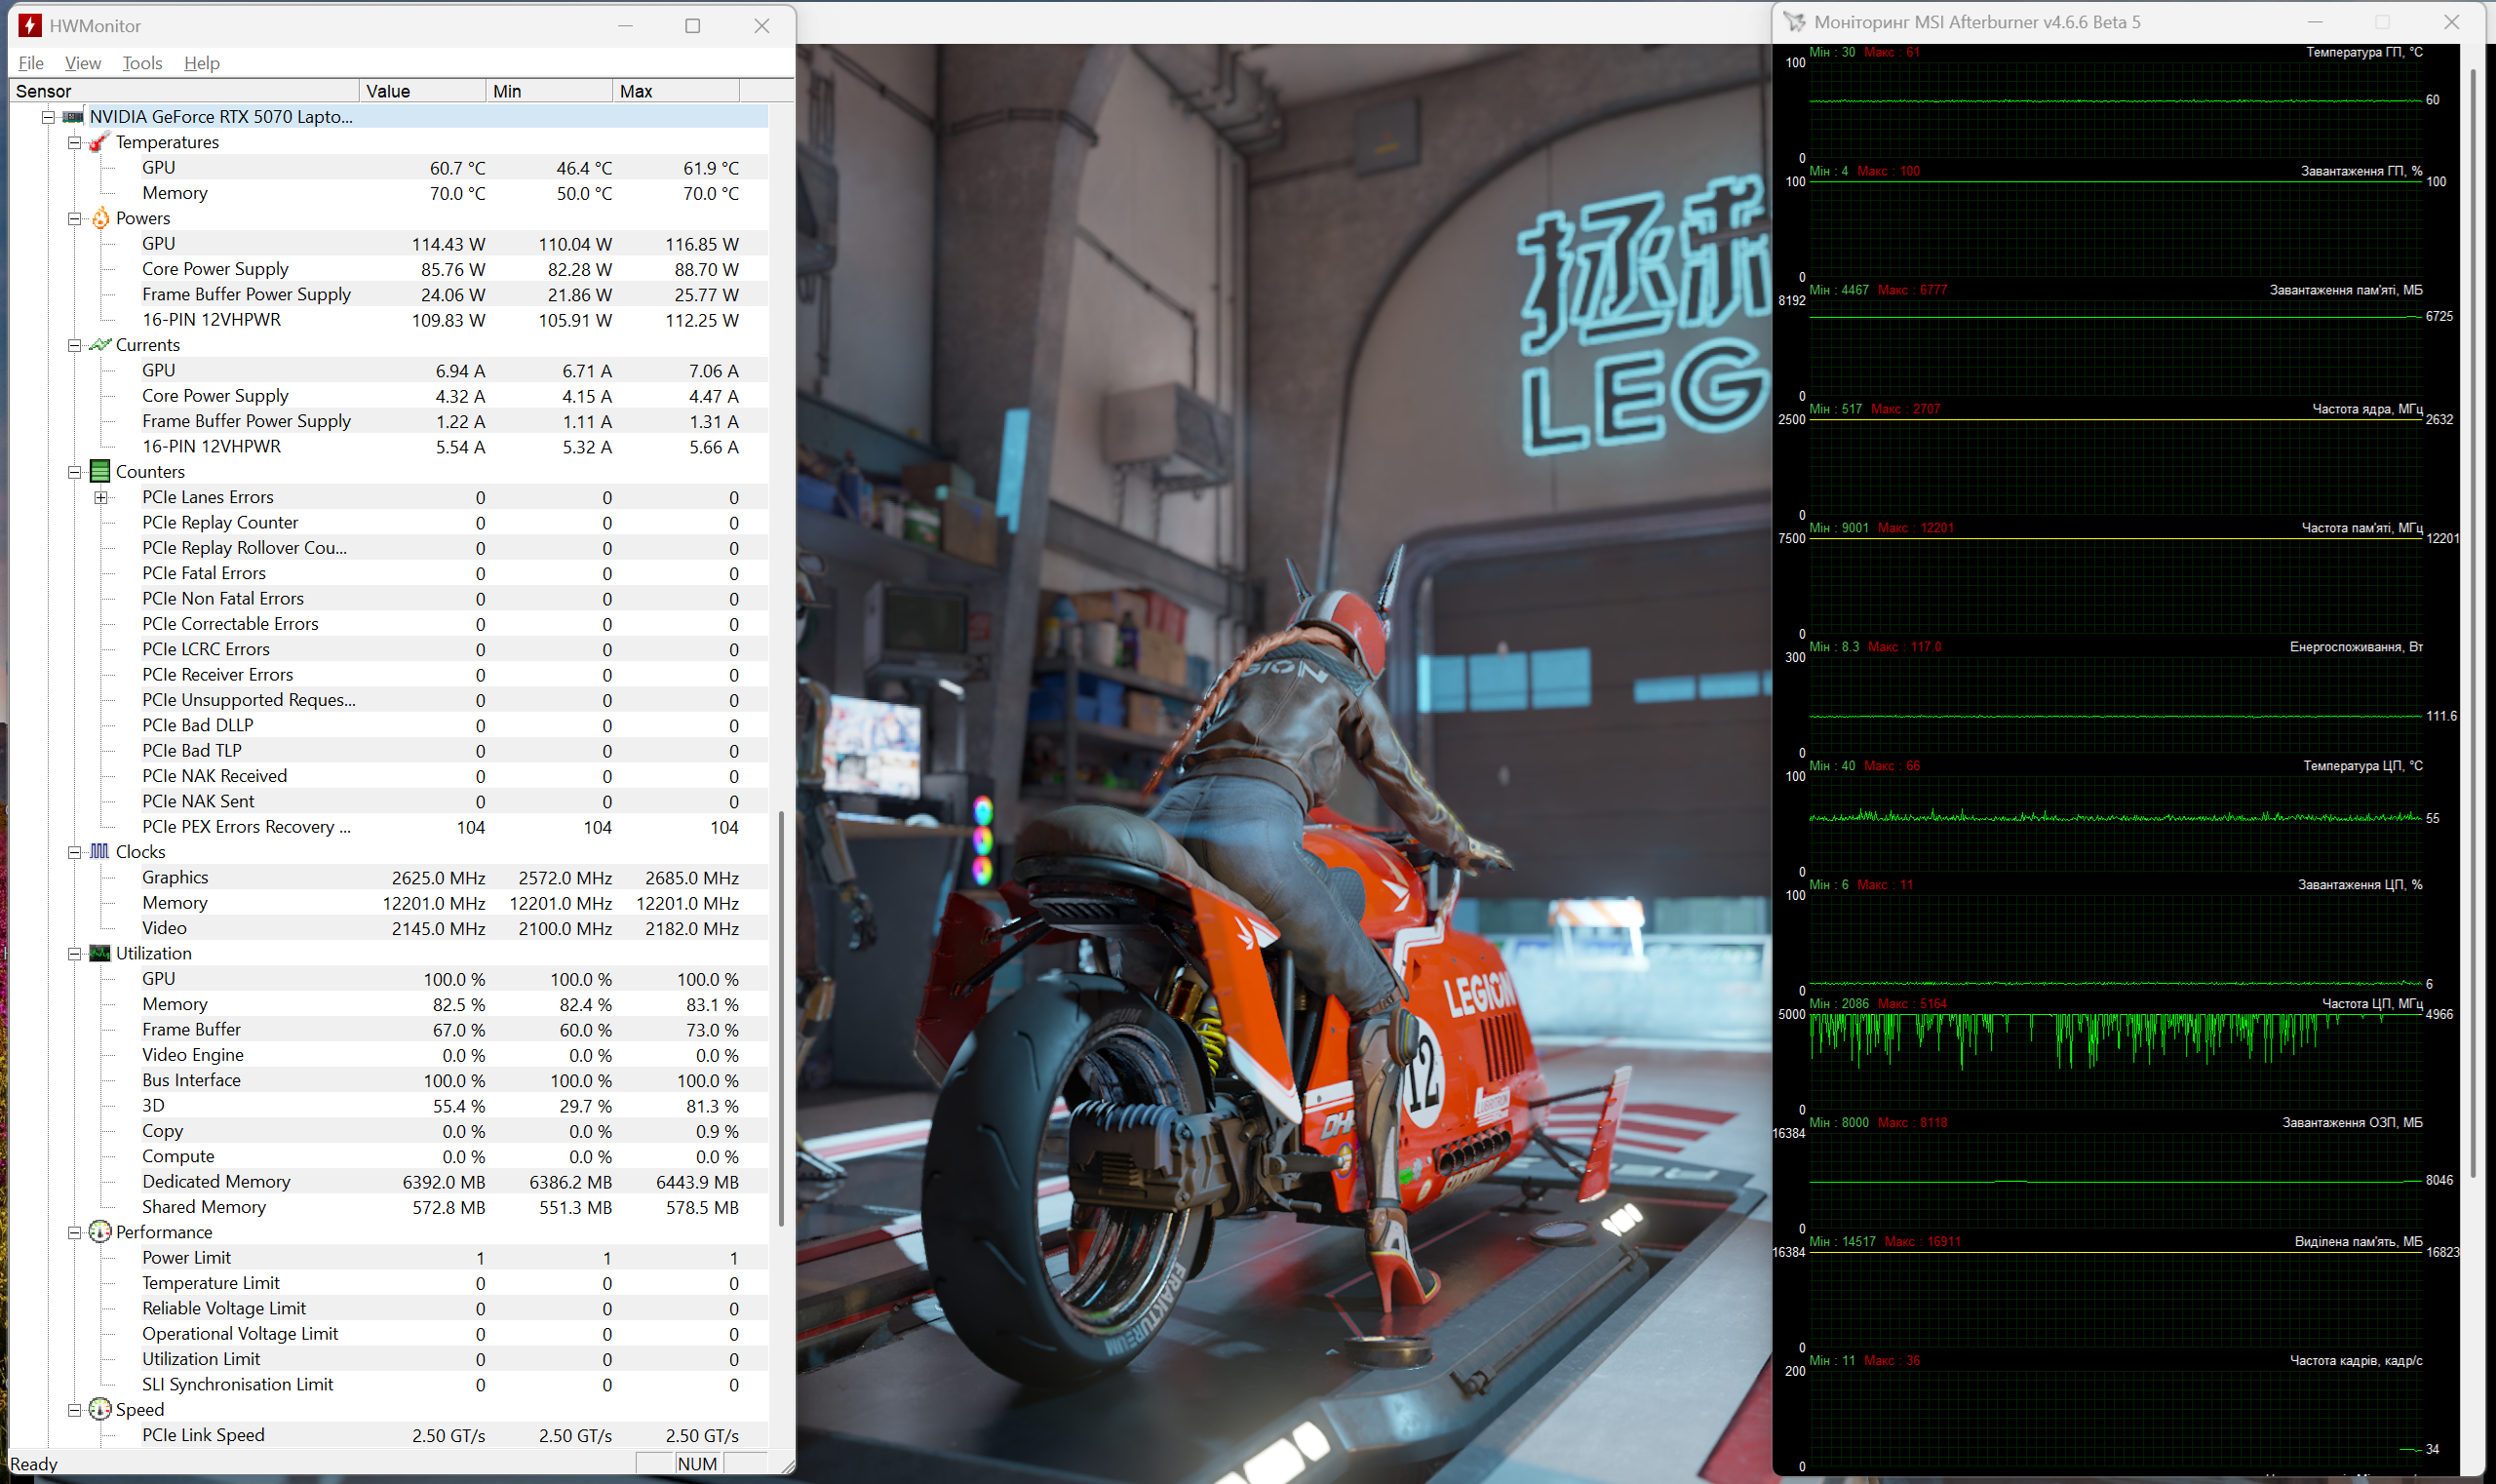
Task: Click the Utilization chip icon
Action: [x=100, y=953]
